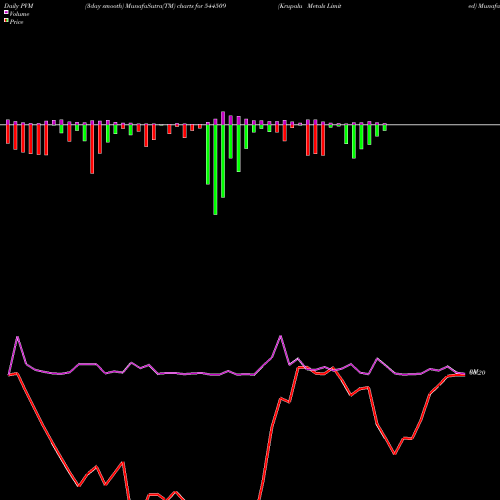Click the longest red histogram bar

click(x=92, y=149)
